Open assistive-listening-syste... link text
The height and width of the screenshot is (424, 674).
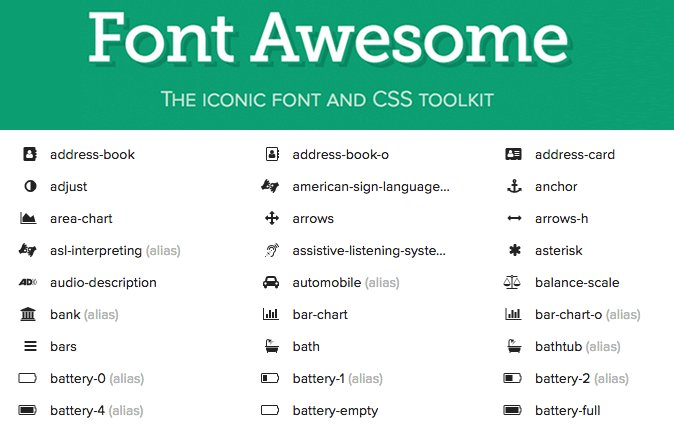tap(369, 251)
